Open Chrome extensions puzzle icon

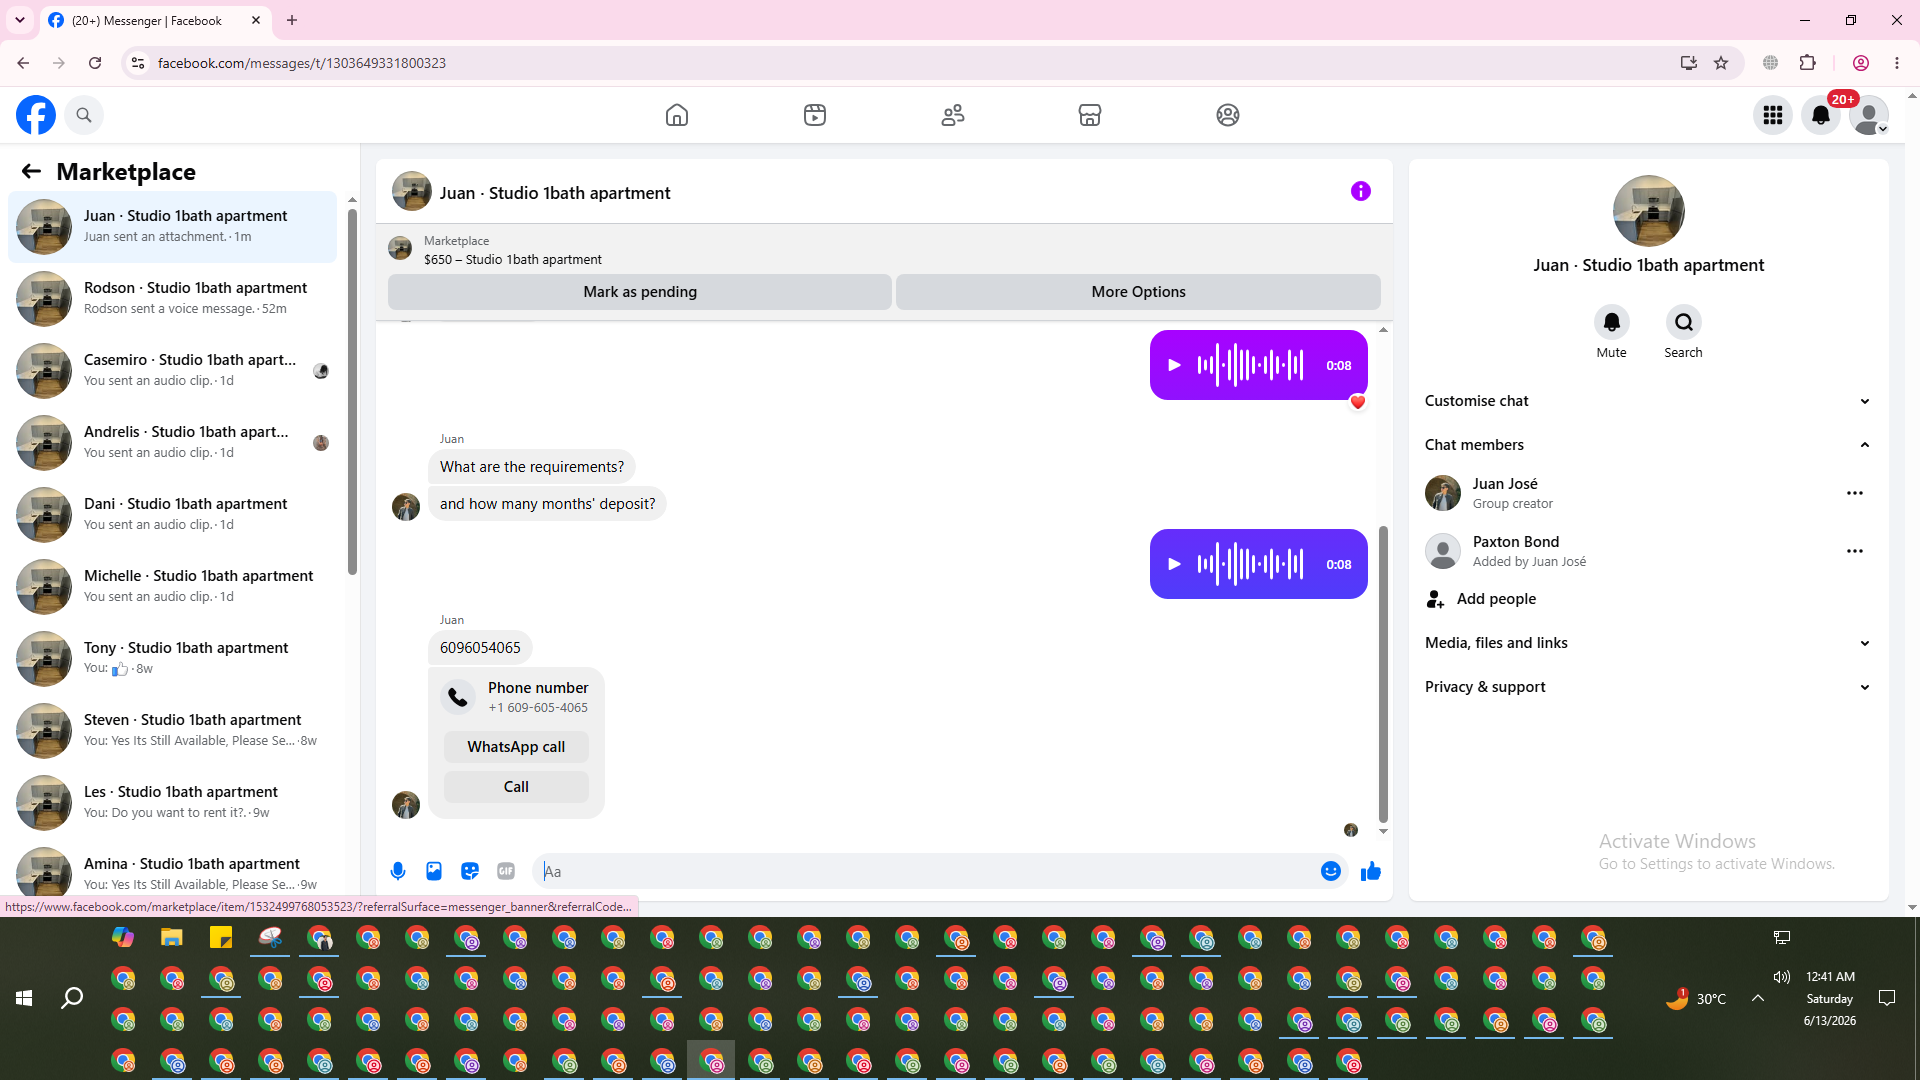click(1807, 63)
